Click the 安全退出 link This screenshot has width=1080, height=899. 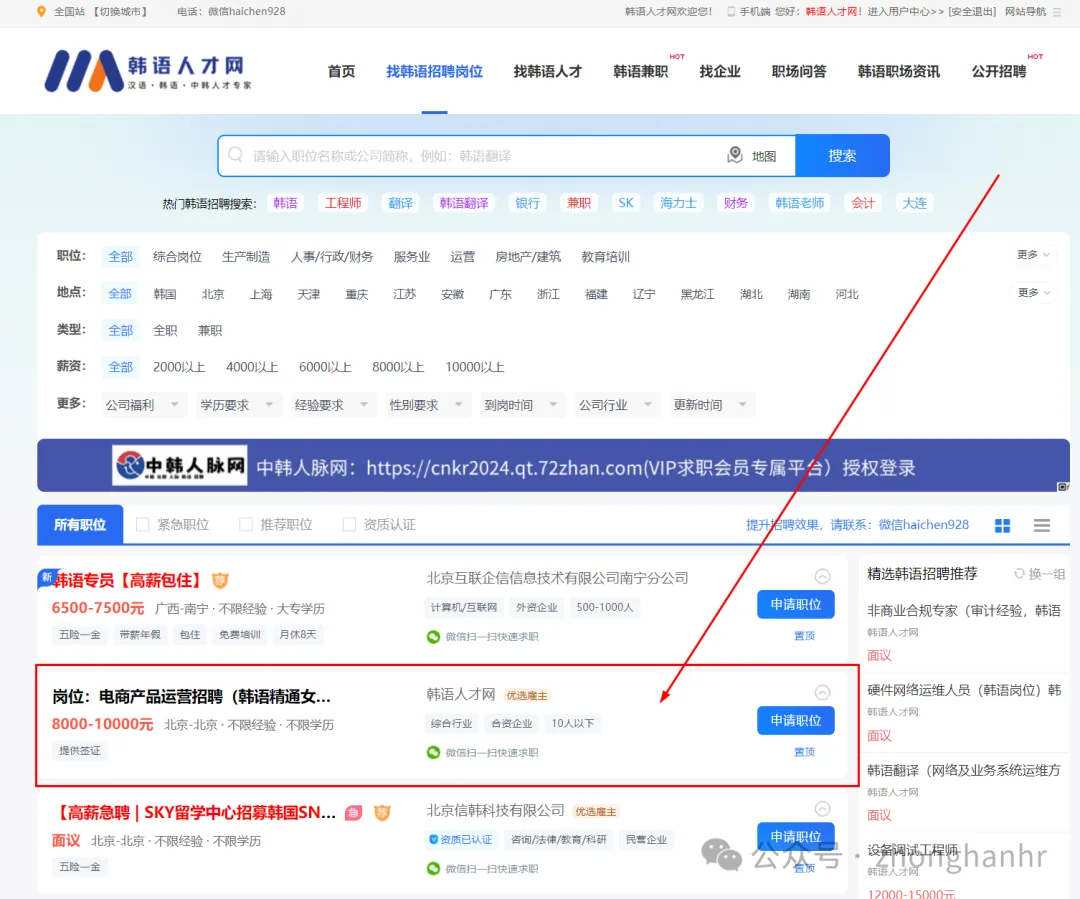(972, 12)
